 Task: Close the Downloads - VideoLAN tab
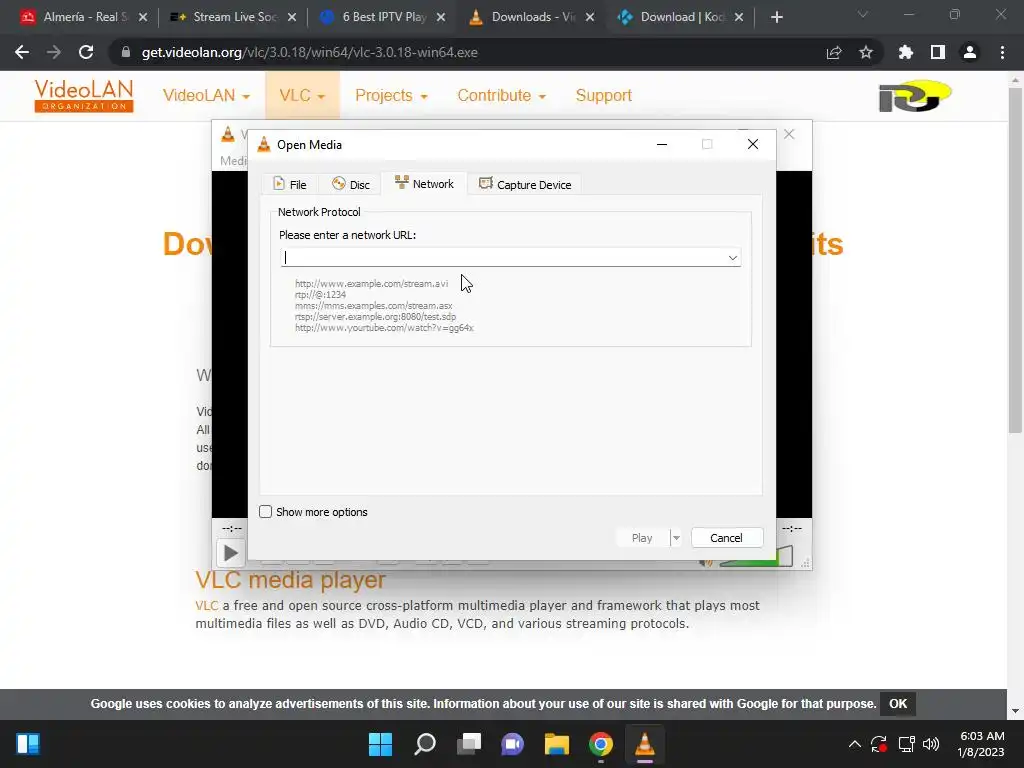(590, 17)
